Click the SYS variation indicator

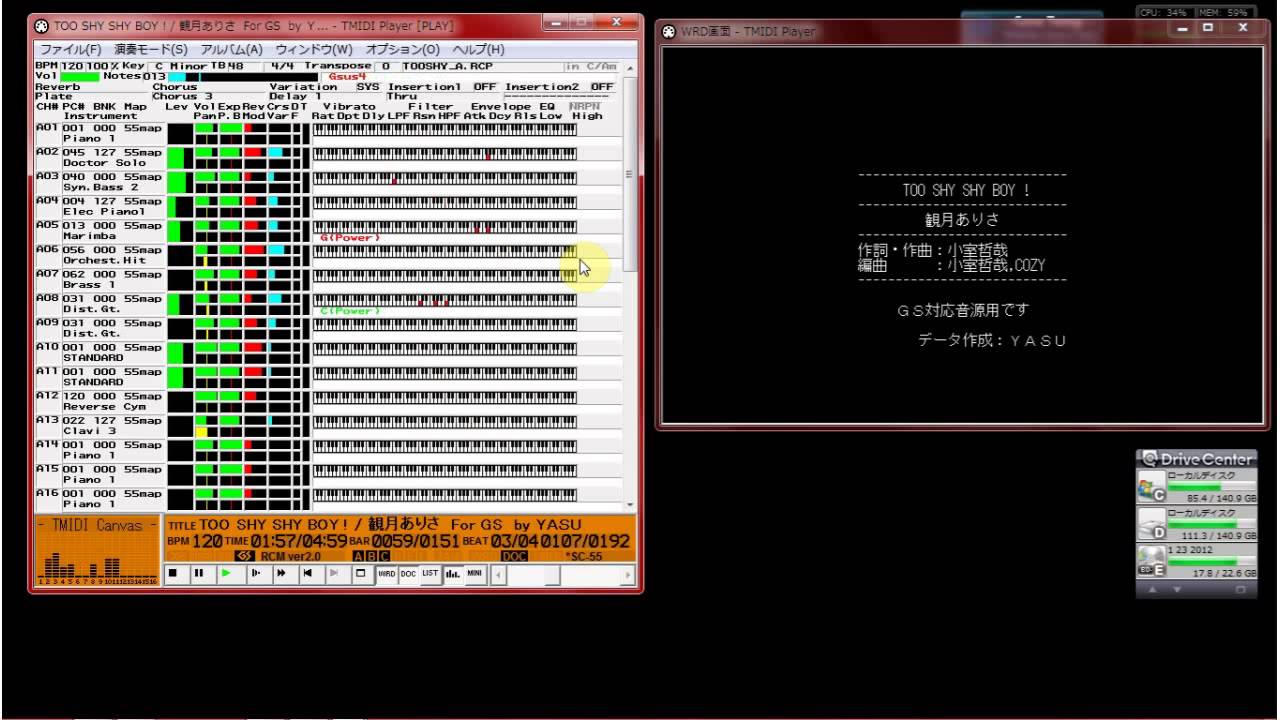click(368, 87)
